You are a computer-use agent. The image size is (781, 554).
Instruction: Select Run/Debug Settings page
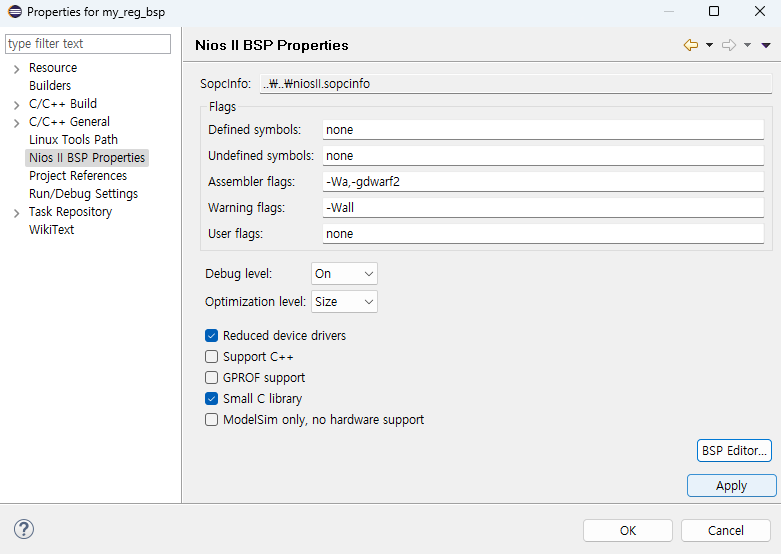pos(83,193)
